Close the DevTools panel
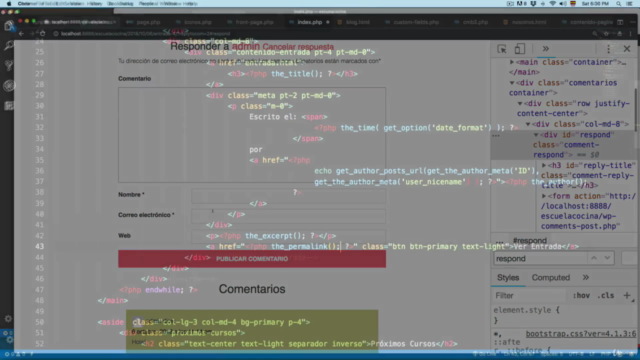This screenshot has width=640, height=360. [627, 49]
